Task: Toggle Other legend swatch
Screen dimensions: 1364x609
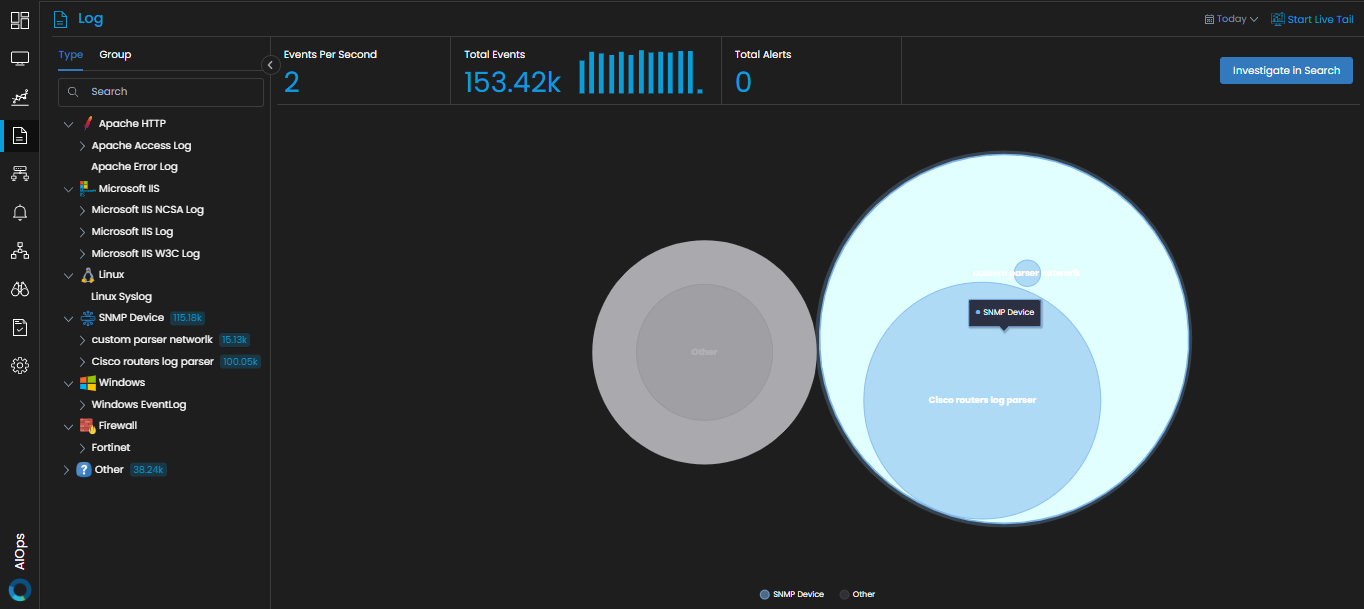Action: pos(844,595)
